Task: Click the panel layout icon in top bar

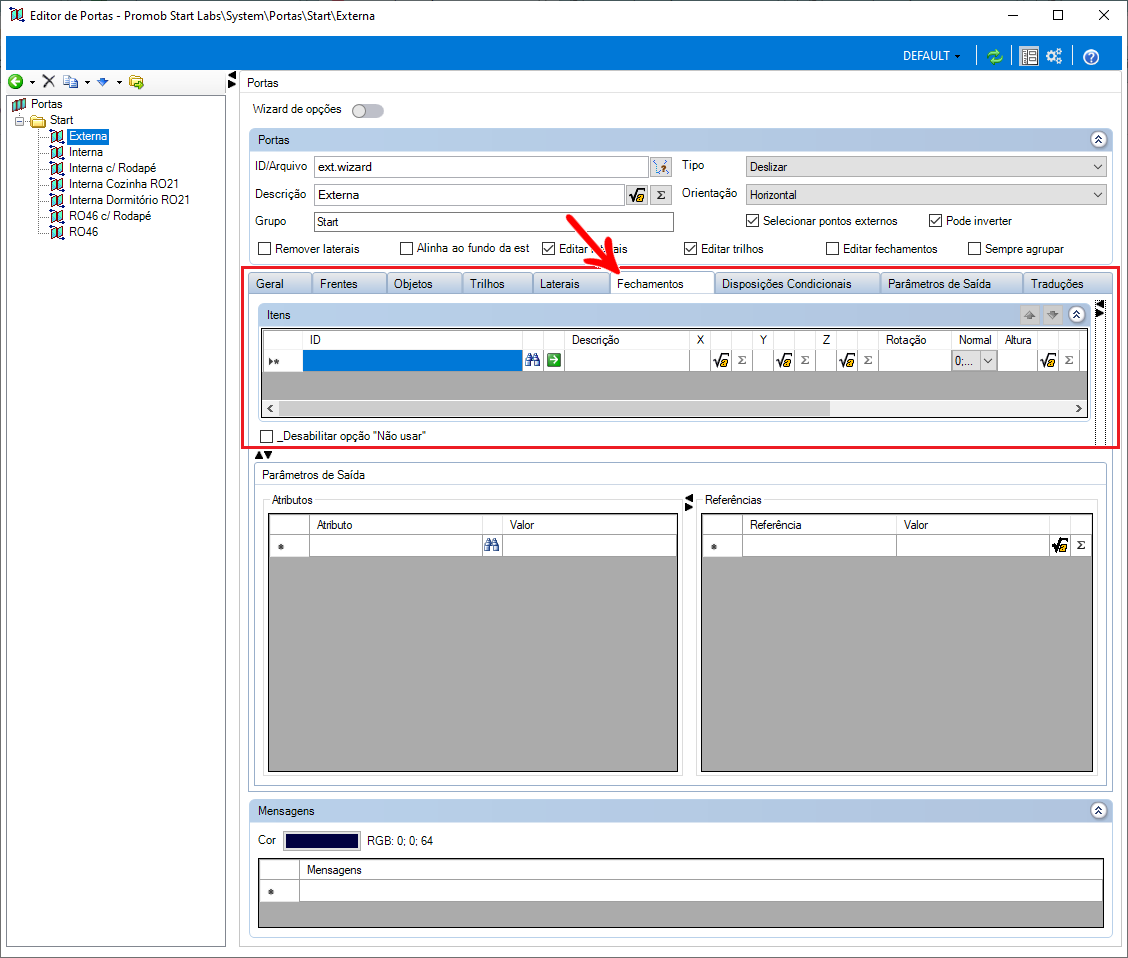Action: [x=1029, y=56]
